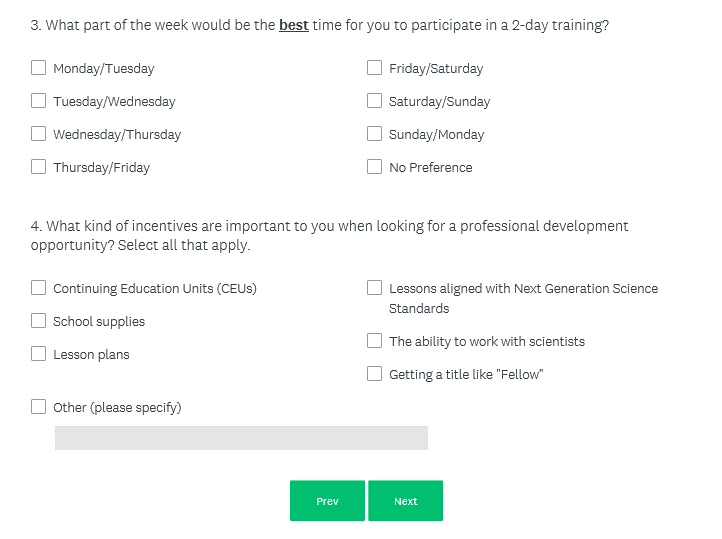Enable the Thursday/Friday option
Screen dimensions: 722x539
[39, 167]
